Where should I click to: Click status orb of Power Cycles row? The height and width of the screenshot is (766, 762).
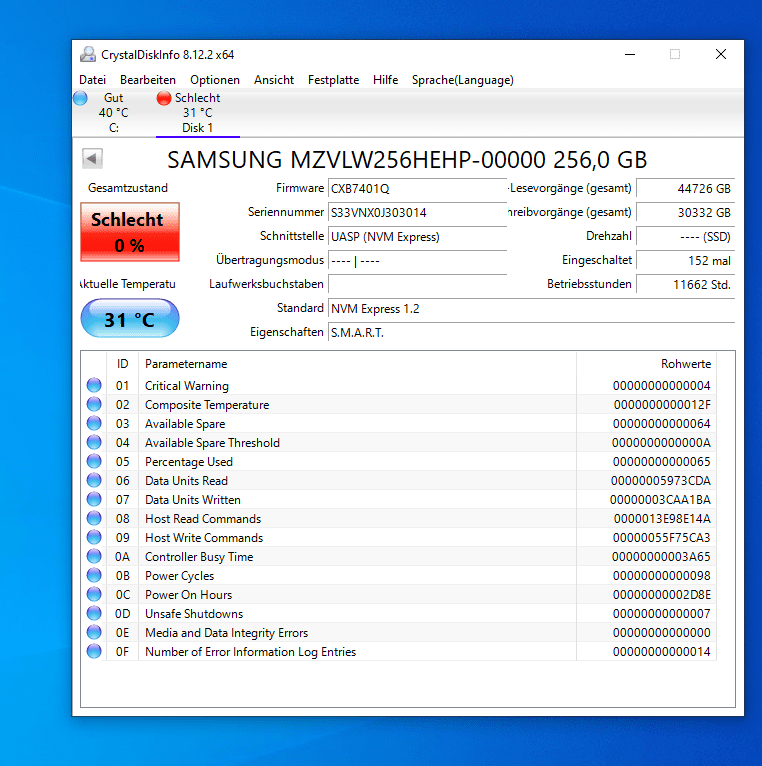pyautogui.click(x=94, y=575)
